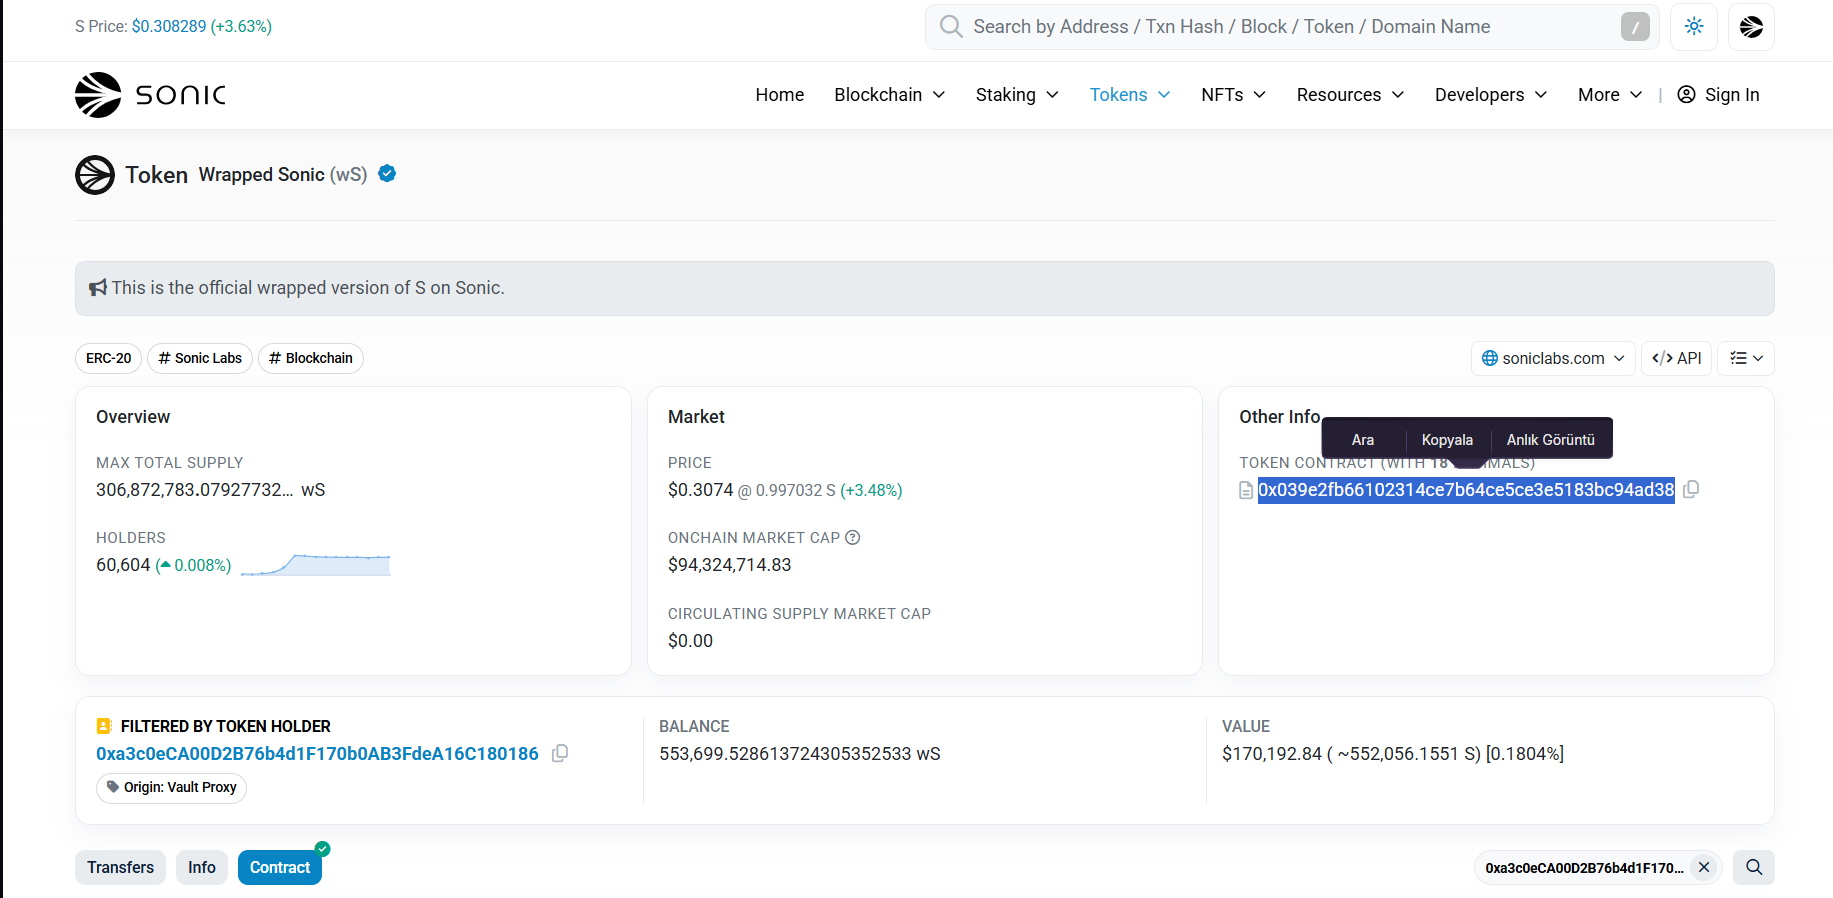This screenshot has width=1833, height=898.
Task: Click the S price value $0.308289
Action: tap(169, 27)
